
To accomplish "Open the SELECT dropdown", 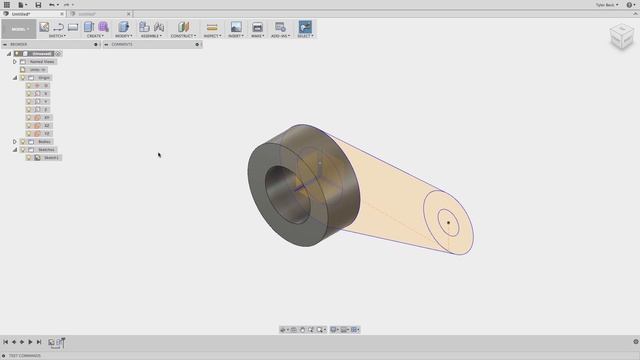I will pyautogui.click(x=305, y=36).
